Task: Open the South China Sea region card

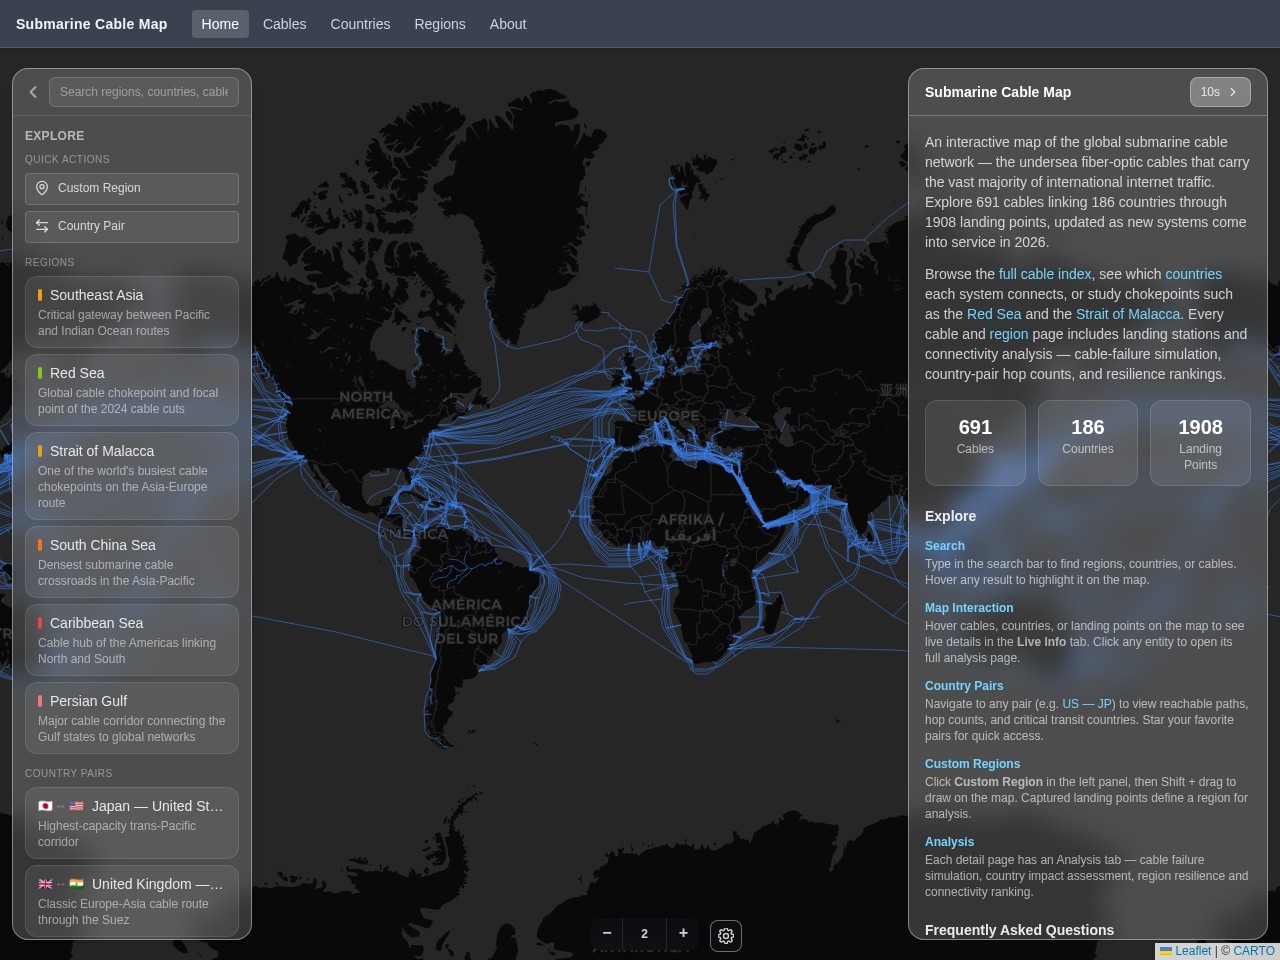Action: 132,562
